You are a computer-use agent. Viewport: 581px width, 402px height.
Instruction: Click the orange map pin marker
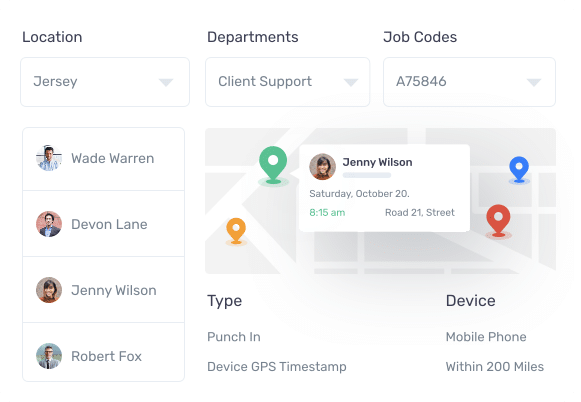tap(236, 231)
